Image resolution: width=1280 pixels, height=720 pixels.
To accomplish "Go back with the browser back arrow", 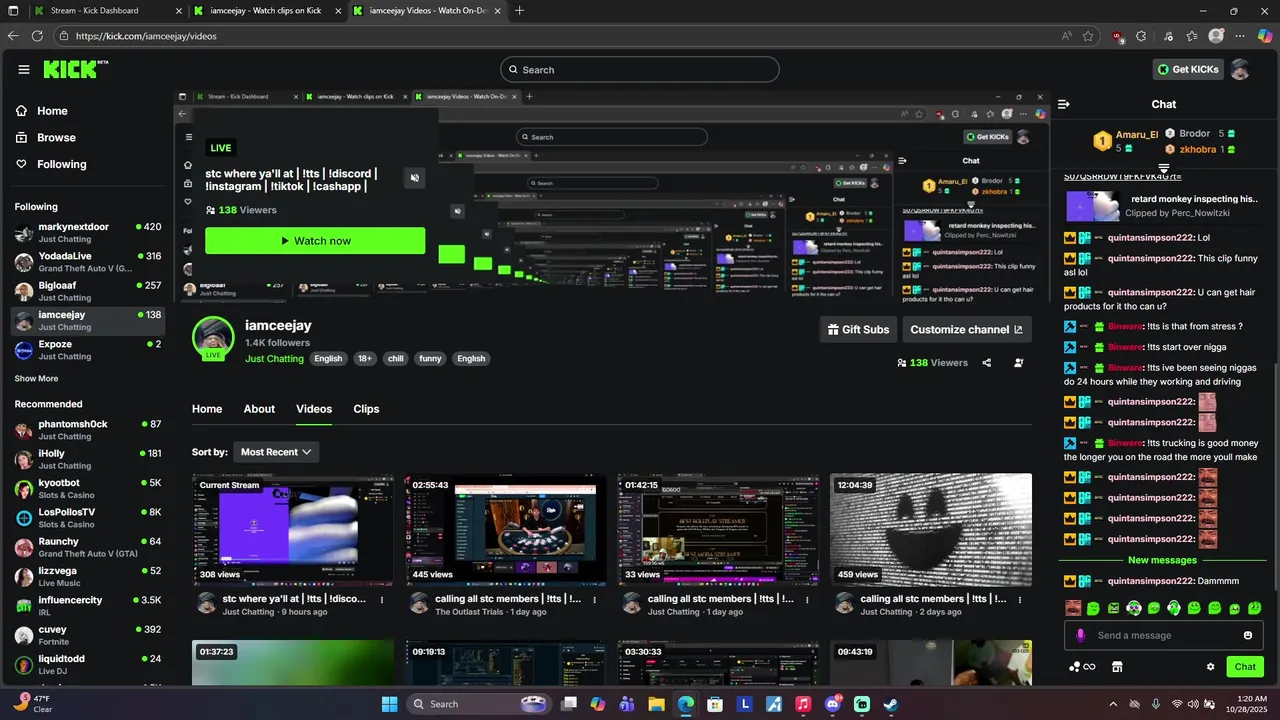I will pos(13,36).
